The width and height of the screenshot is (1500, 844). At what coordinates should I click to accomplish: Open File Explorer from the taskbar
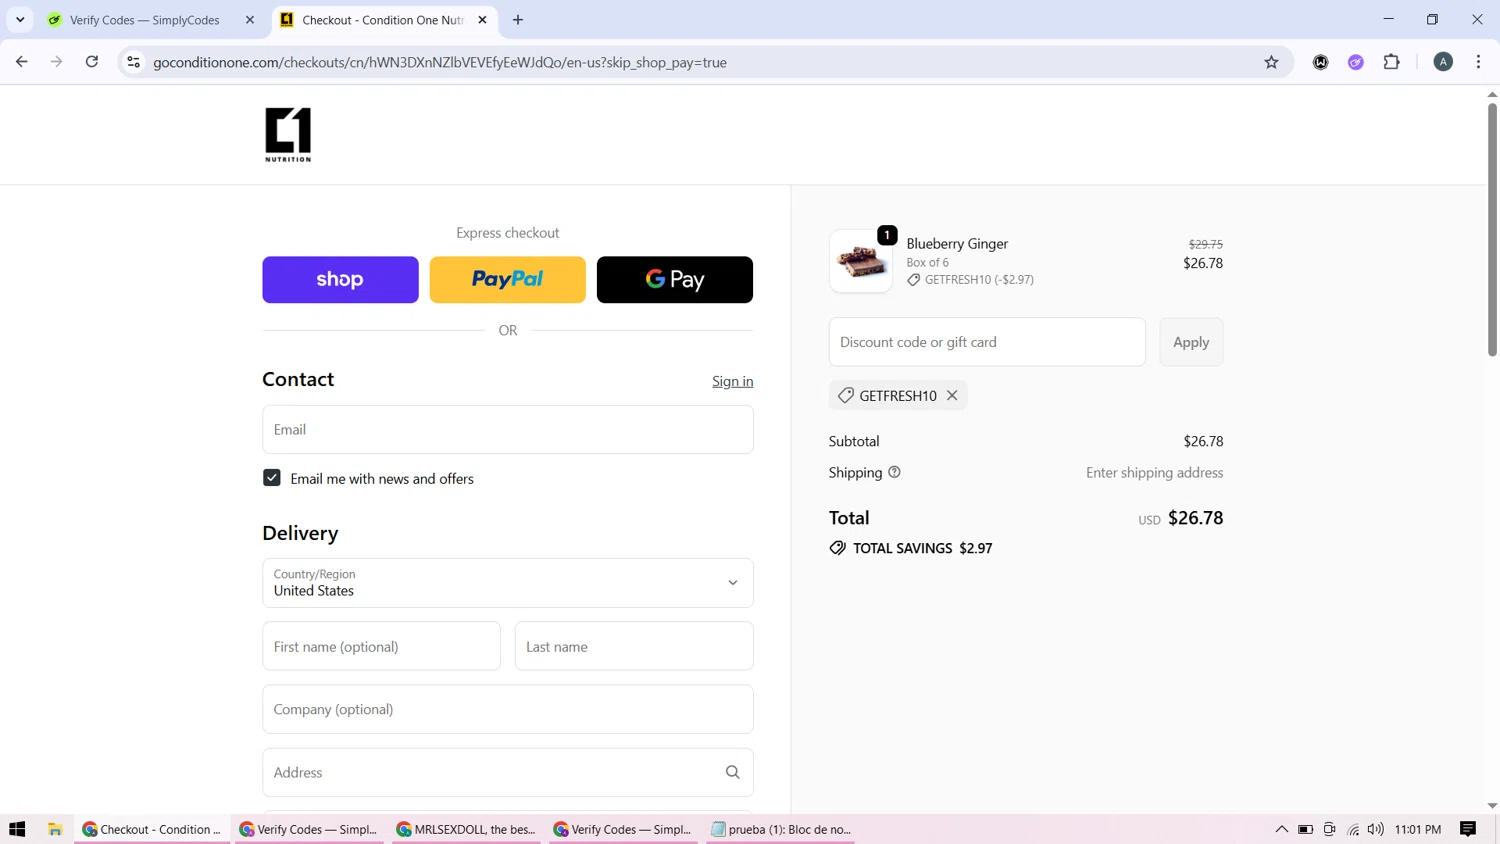tap(55, 829)
